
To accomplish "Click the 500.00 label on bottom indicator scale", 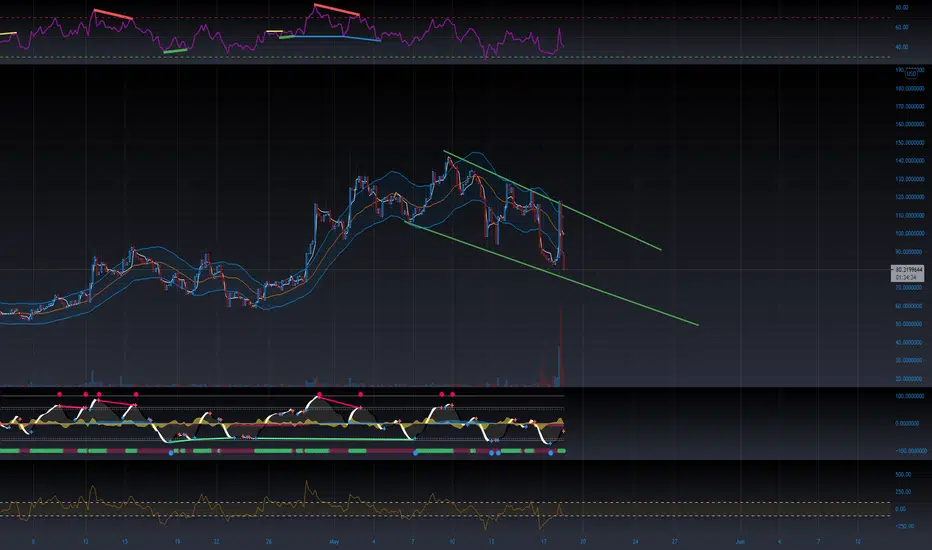I will point(903,474).
